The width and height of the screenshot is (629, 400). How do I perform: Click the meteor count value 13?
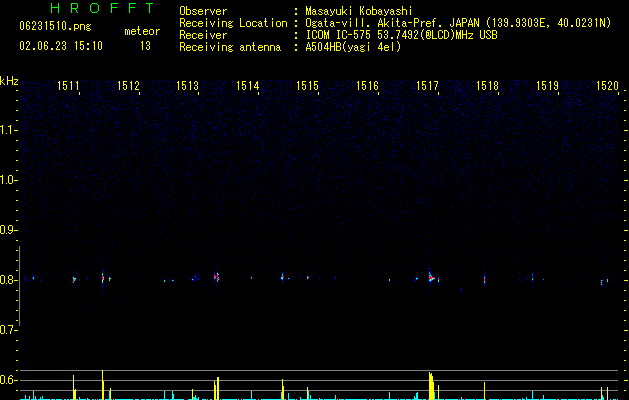pyautogui.click(x=145, y=46)
